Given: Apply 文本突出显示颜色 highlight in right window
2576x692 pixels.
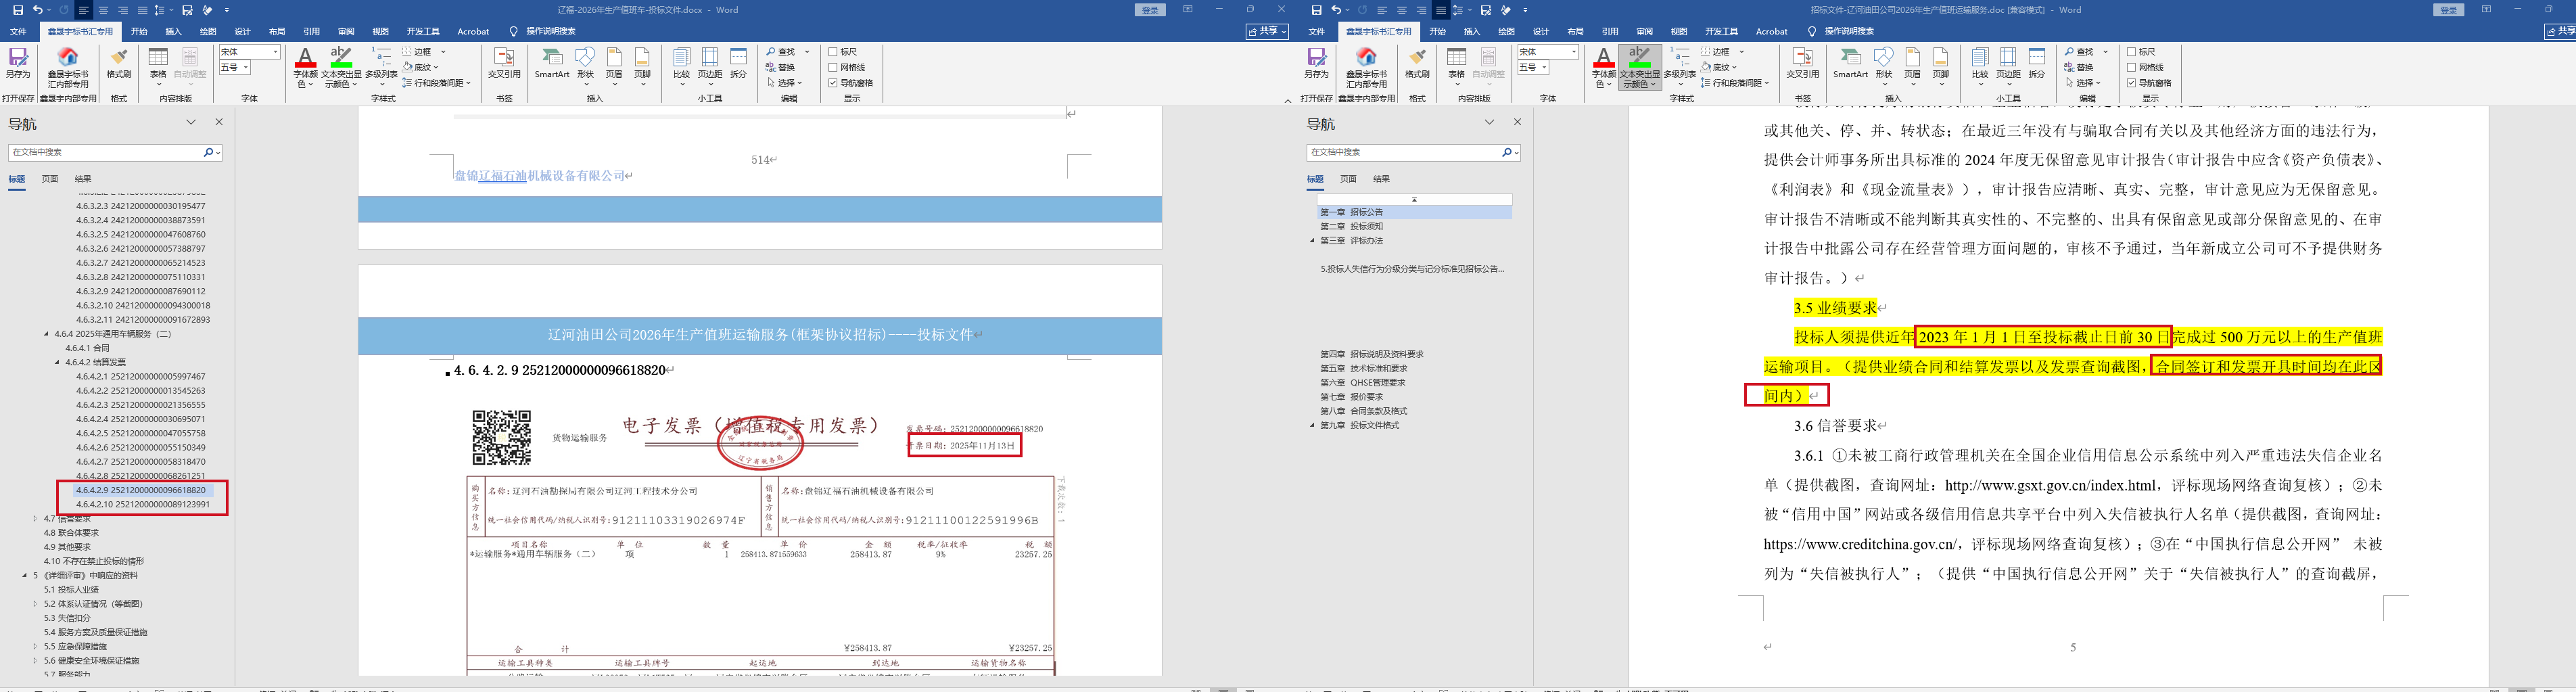Looking at the screenshot, I should coord(1640,66).
